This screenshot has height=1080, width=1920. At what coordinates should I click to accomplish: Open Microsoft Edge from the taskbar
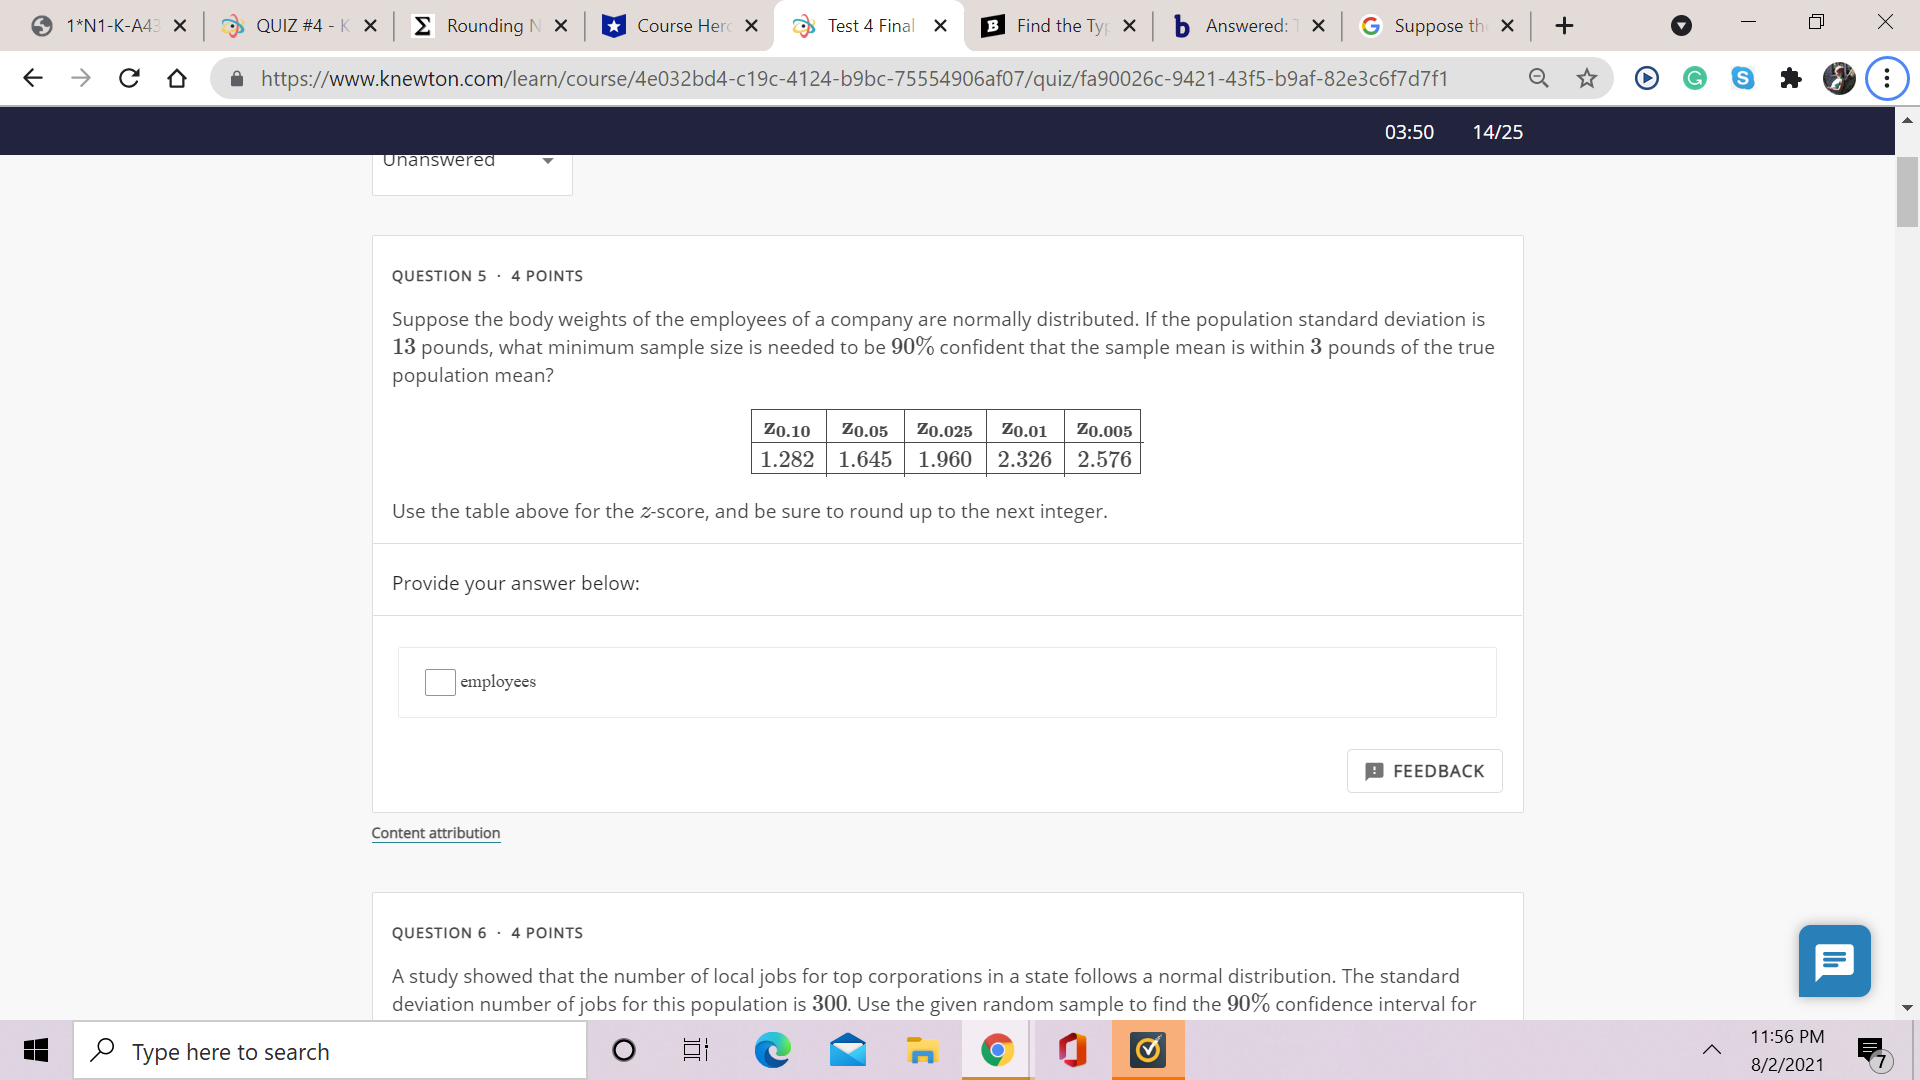(772, 1050)
